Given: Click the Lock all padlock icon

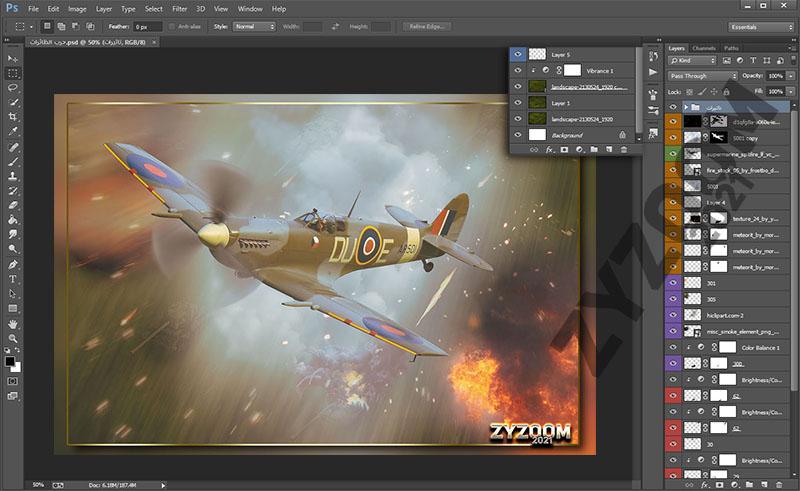Looking at the screenshot, I should tap(726, 92).
